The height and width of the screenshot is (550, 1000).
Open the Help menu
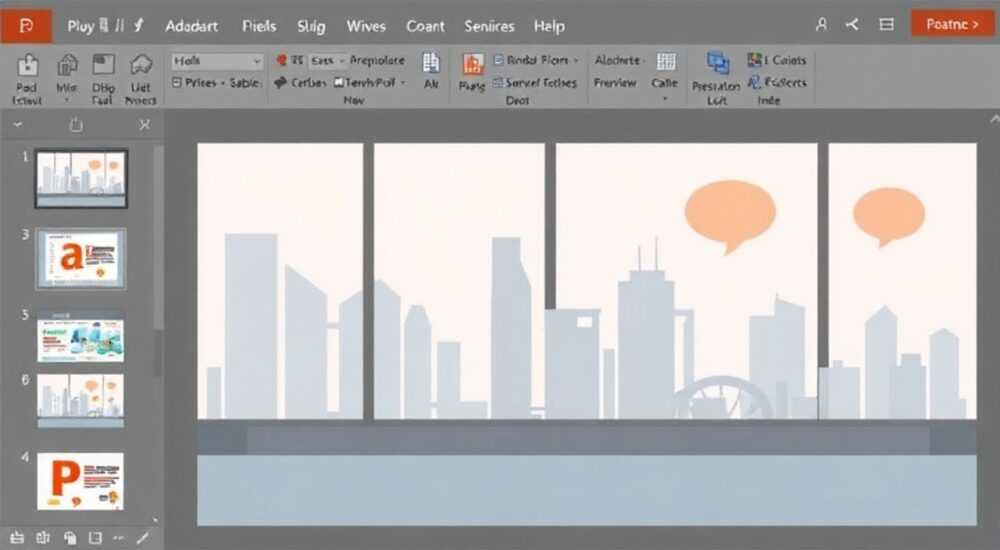coord(549,26)
